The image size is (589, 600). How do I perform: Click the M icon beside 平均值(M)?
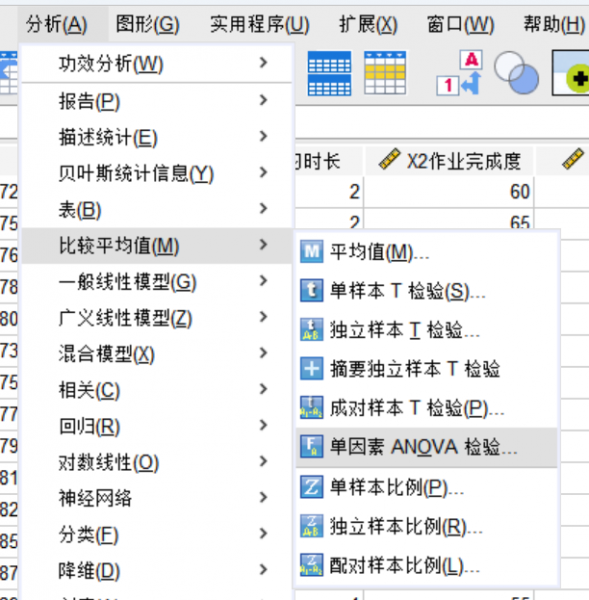point(311,251)
